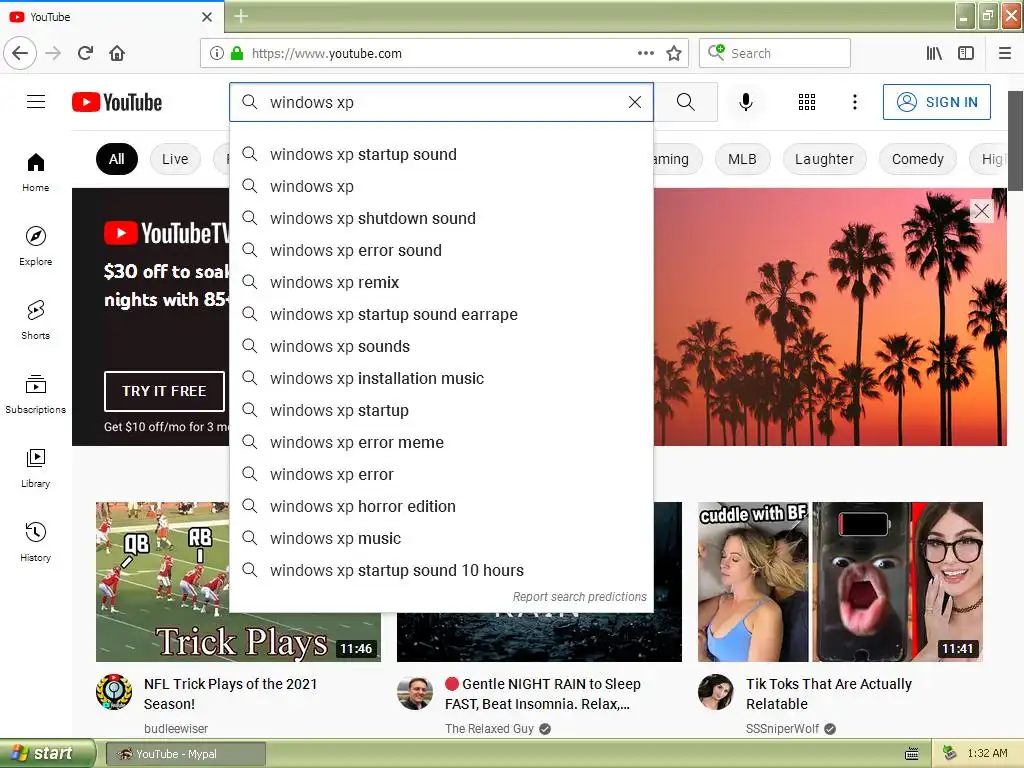This screenshot has height=768, width=1024.
Task: Choose suggestion 'windows xp installation music'
Action: point(441,378)
